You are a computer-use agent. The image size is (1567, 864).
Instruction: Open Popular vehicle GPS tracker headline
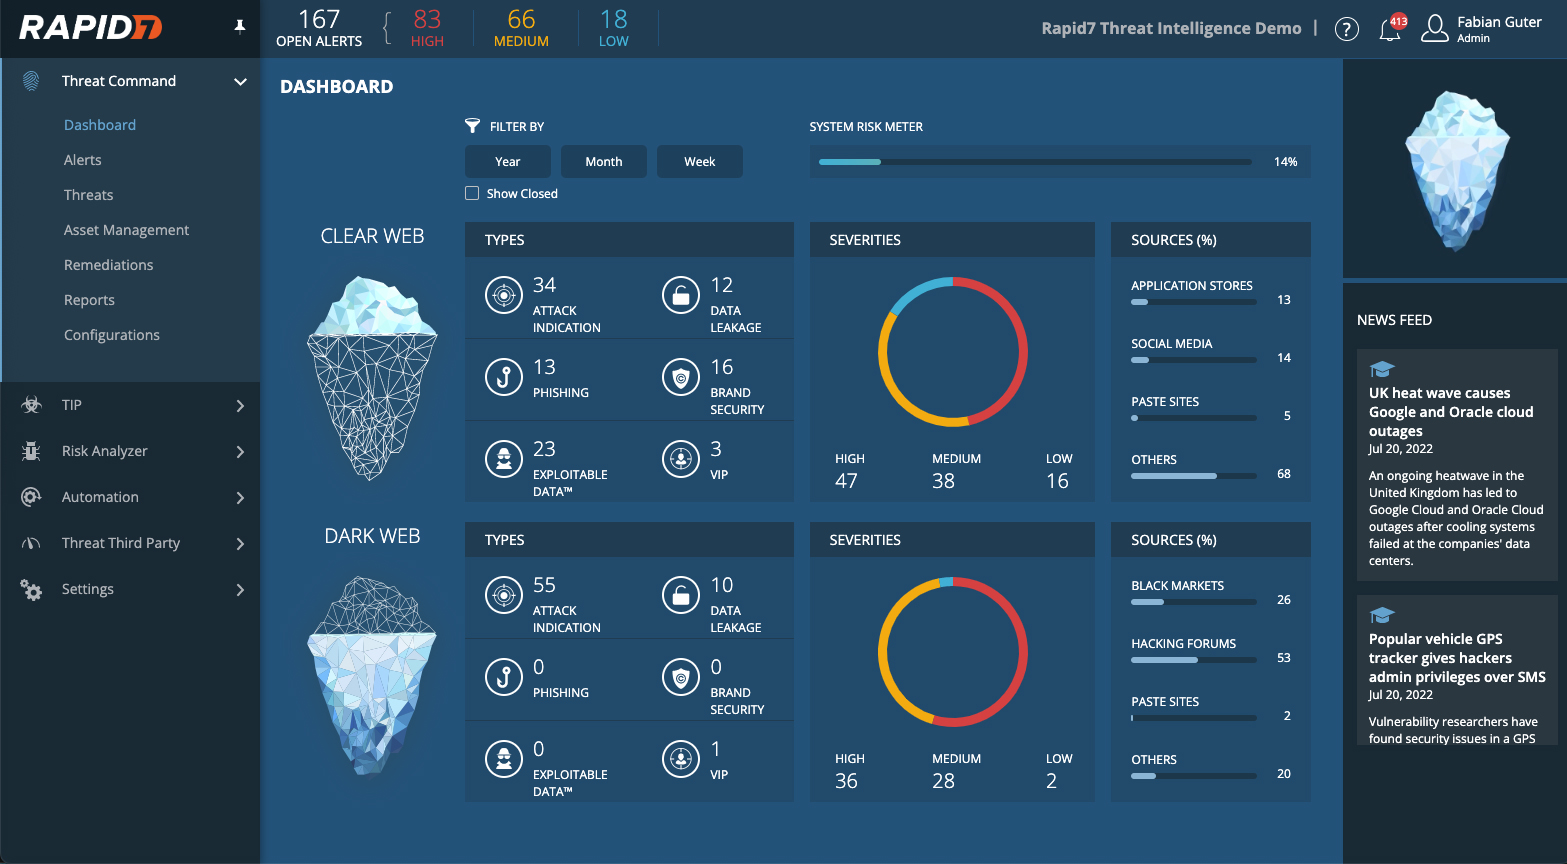point(1457,658)
